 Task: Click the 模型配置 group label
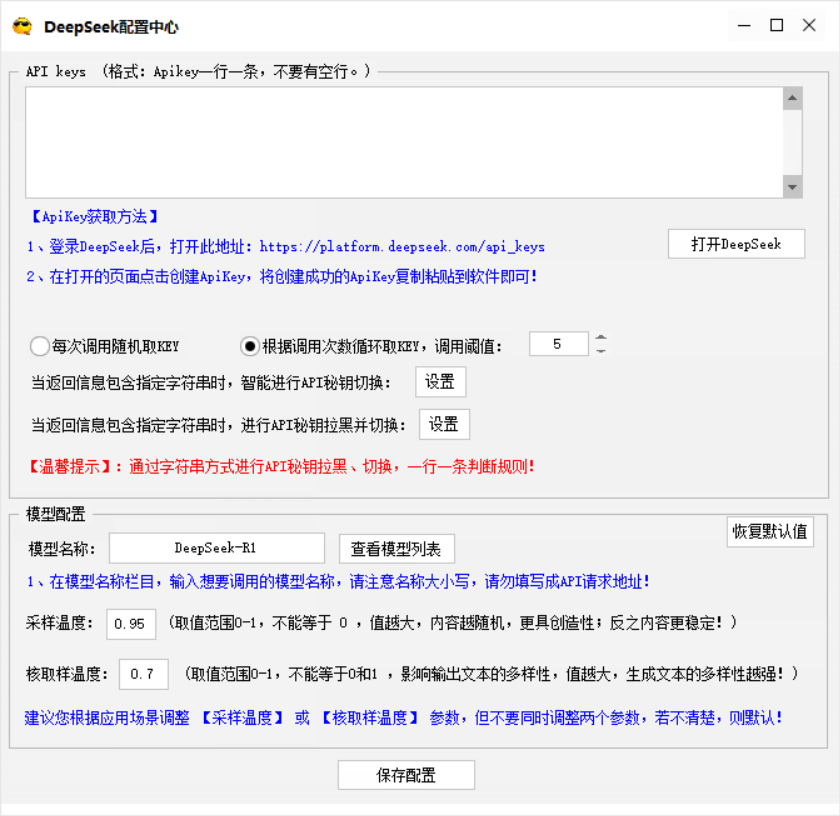coord(56,514)
